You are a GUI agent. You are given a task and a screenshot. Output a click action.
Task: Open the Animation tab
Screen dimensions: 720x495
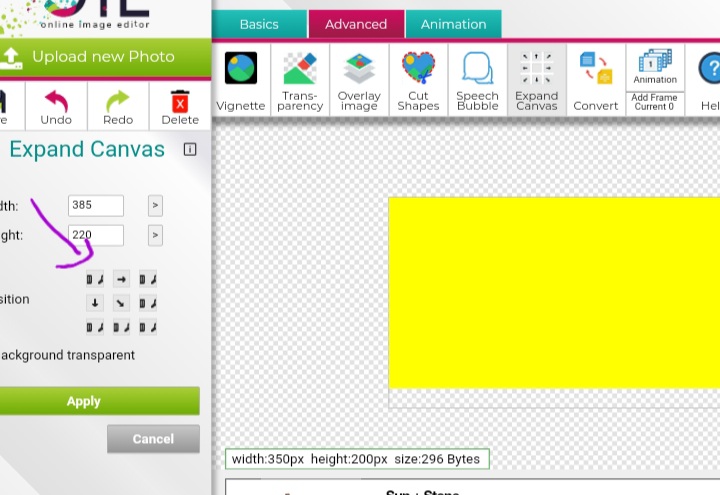(x=453, y=24)
